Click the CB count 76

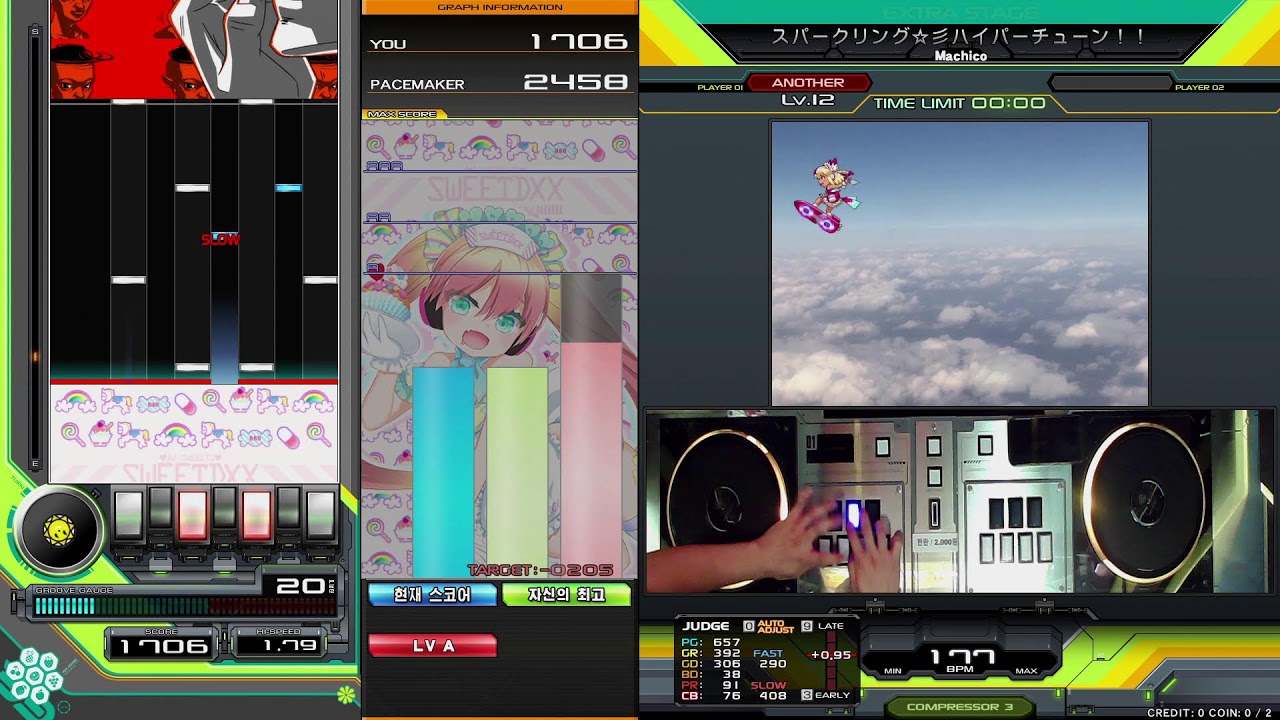(732, 697)
